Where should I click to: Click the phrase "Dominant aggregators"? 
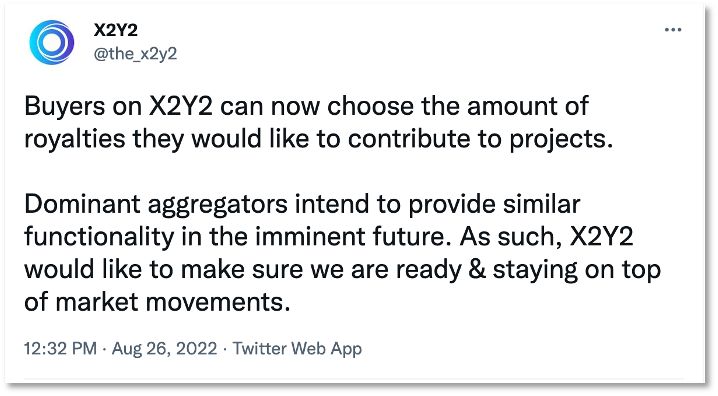click(x=156, y=205)
